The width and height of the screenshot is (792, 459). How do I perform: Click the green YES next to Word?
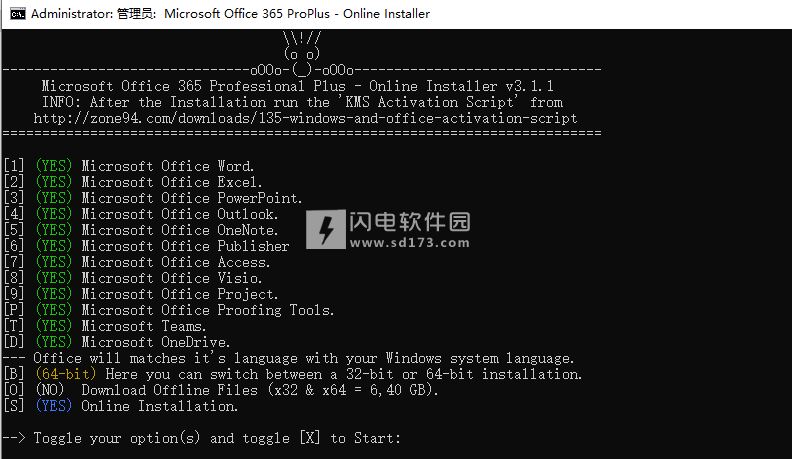[x=54, y=166]
